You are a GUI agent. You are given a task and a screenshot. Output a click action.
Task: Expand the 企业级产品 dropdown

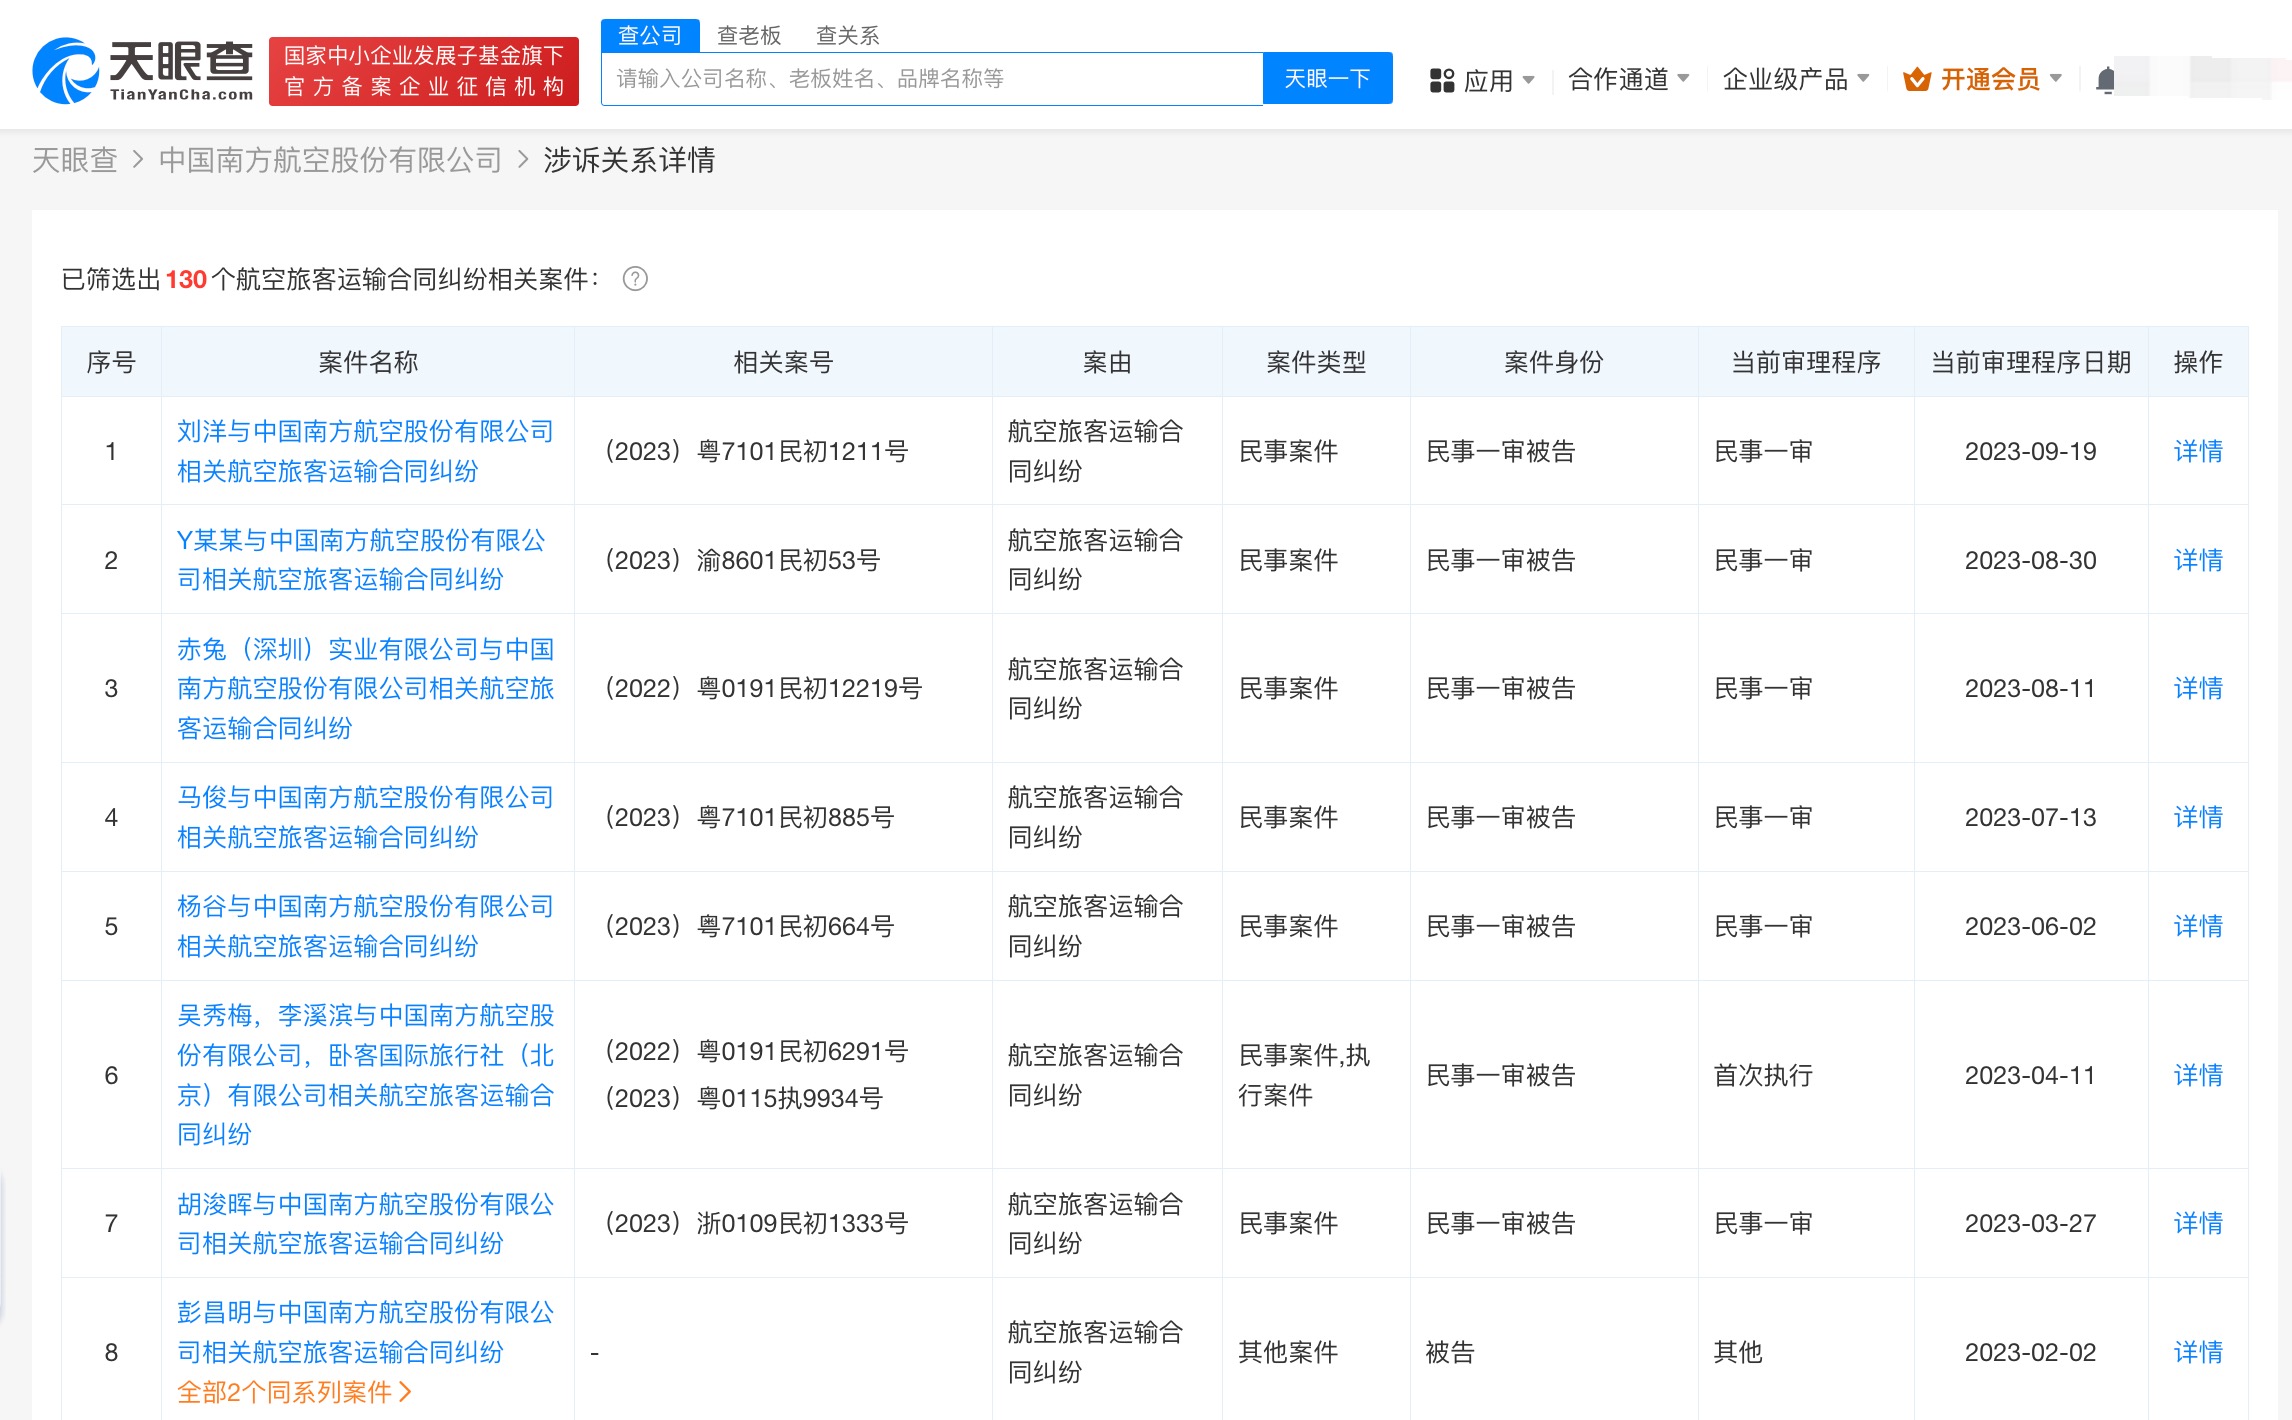click(x=1796, y=79)
